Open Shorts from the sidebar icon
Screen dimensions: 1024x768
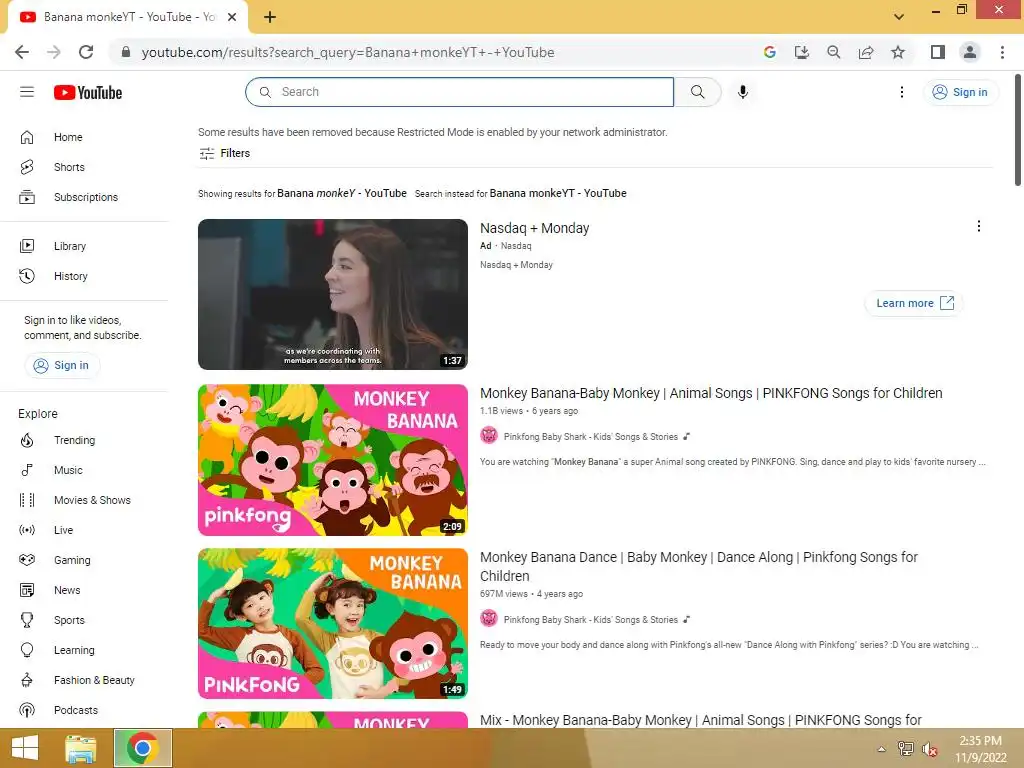coord(27,167)
